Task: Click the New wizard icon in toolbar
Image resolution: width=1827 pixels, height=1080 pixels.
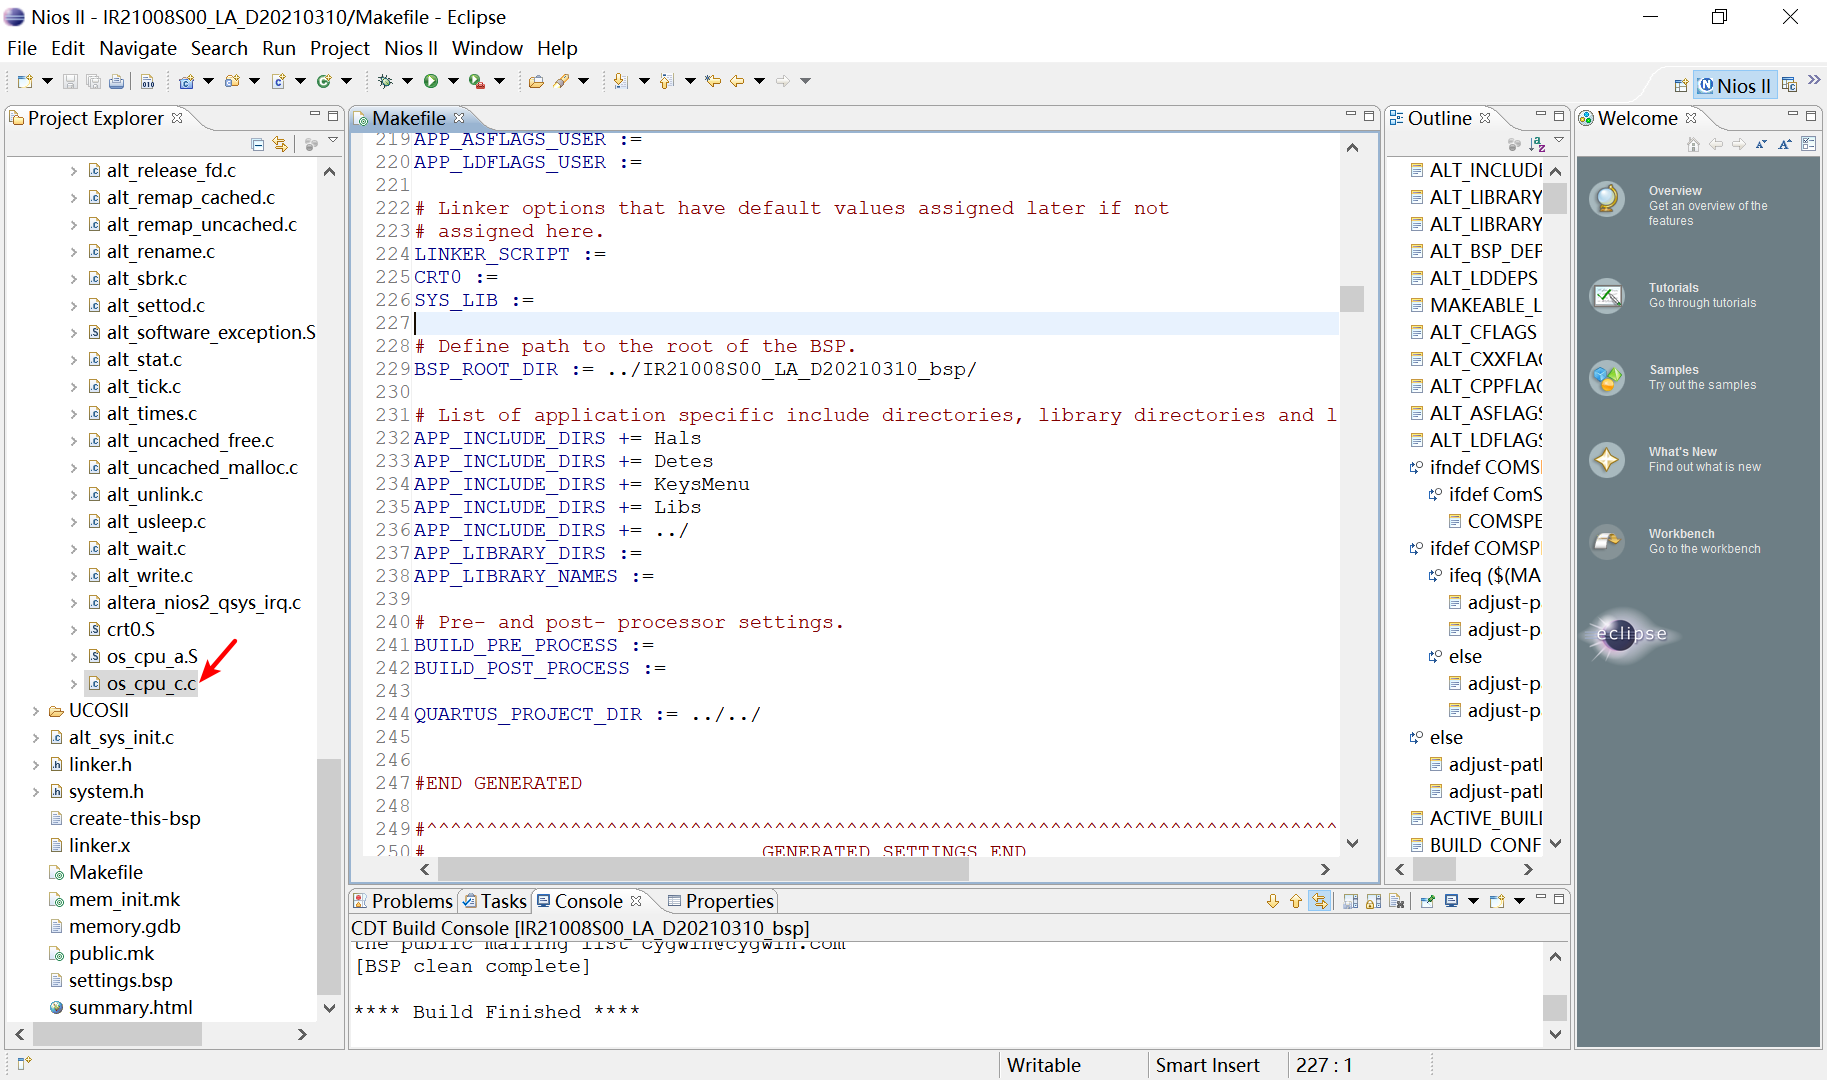Action: point(25,81)
